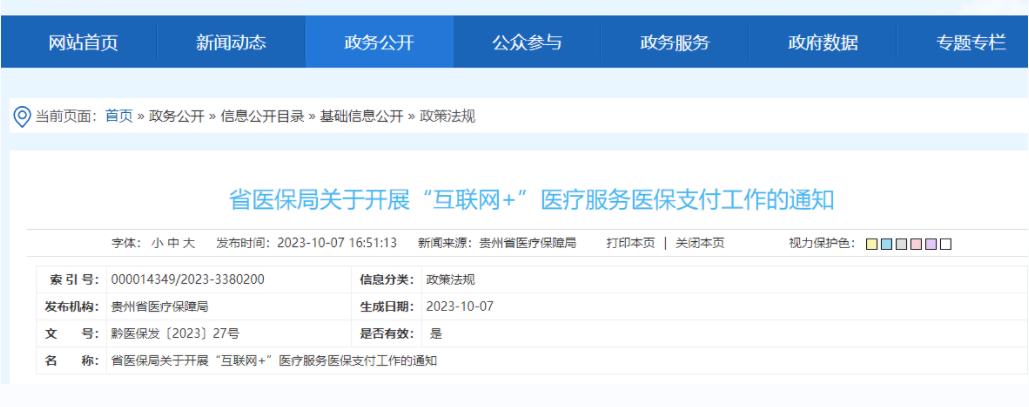Open the 网站首页 navigation tab
The width and height of the screenshot is (1029, 407).
click(x=83, y=43)
